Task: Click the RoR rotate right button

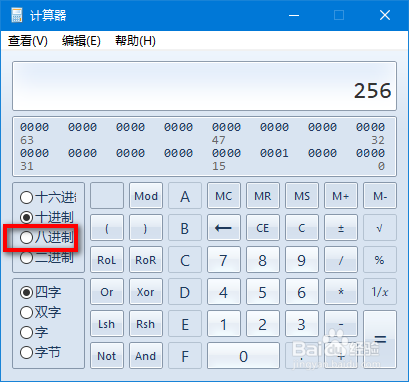Action: 146,260
